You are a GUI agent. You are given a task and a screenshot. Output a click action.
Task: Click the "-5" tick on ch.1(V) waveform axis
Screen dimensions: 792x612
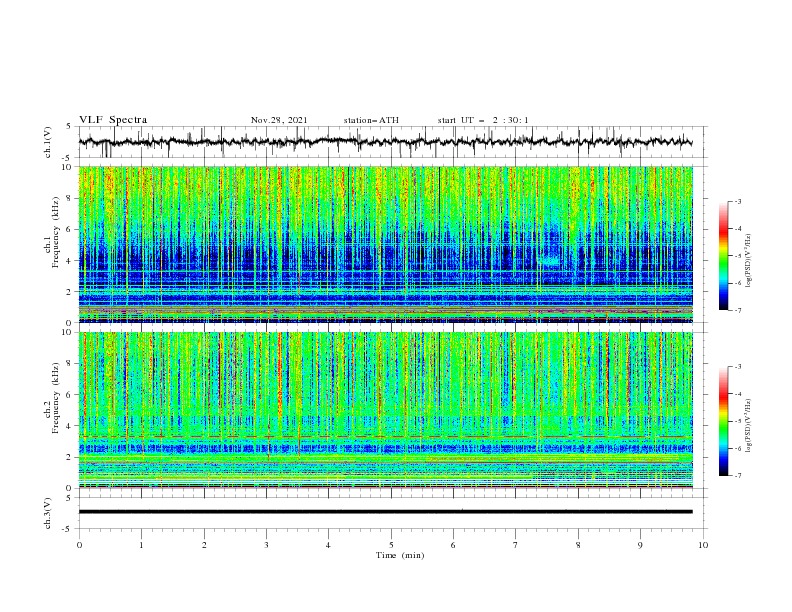coord(68,158)
